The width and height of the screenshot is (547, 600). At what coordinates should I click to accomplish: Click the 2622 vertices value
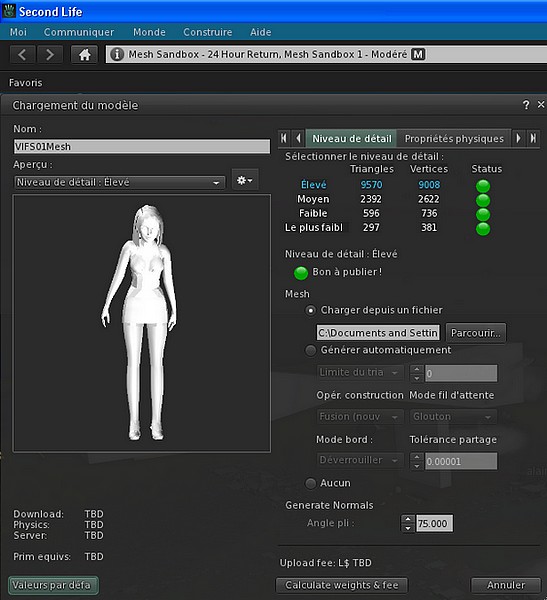[x=429, y=199]
